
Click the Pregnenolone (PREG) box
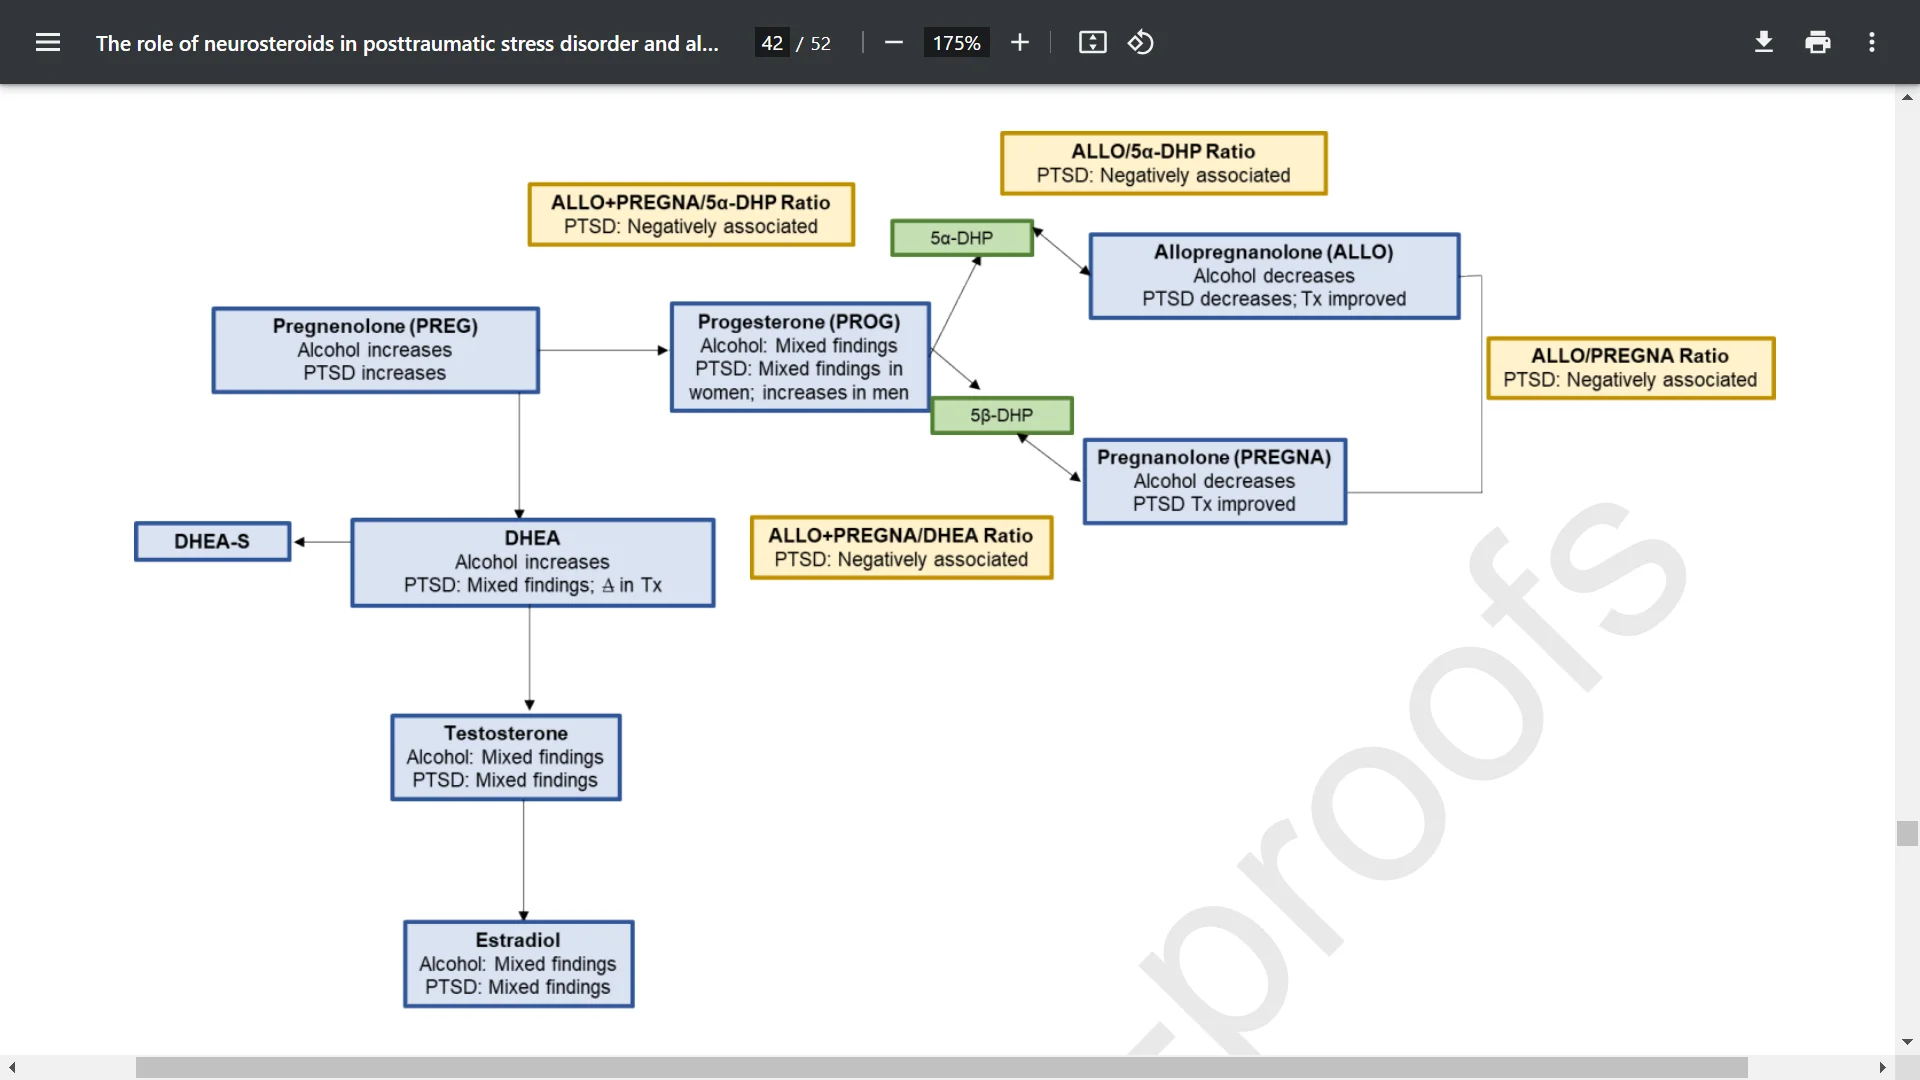(375, 350)
